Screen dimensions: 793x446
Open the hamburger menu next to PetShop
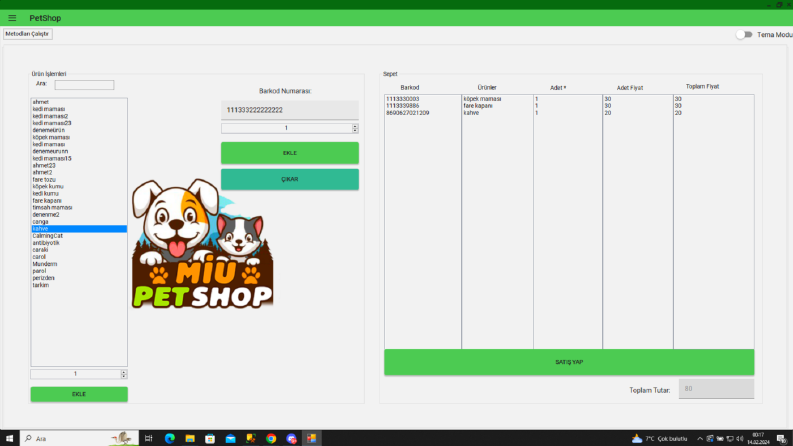tap(12, 18)
